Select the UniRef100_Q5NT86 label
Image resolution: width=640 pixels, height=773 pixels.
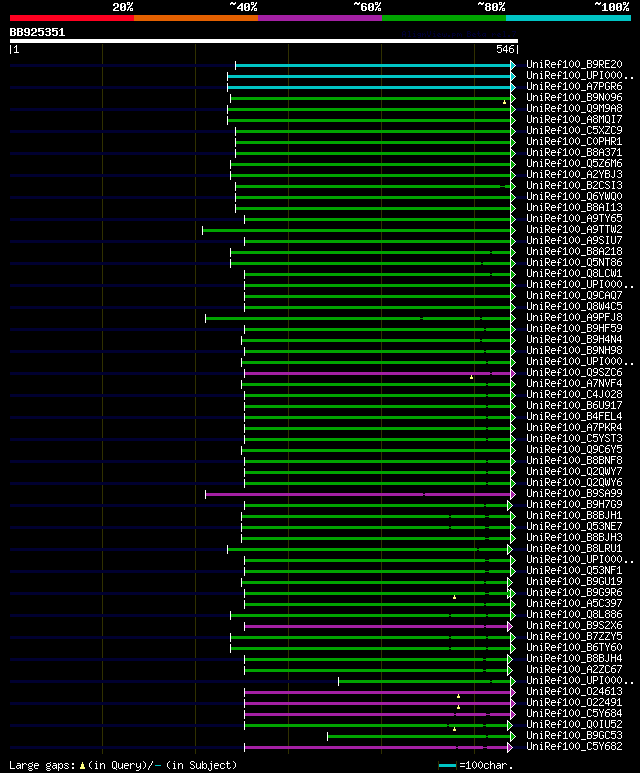[x=574, y=262]
